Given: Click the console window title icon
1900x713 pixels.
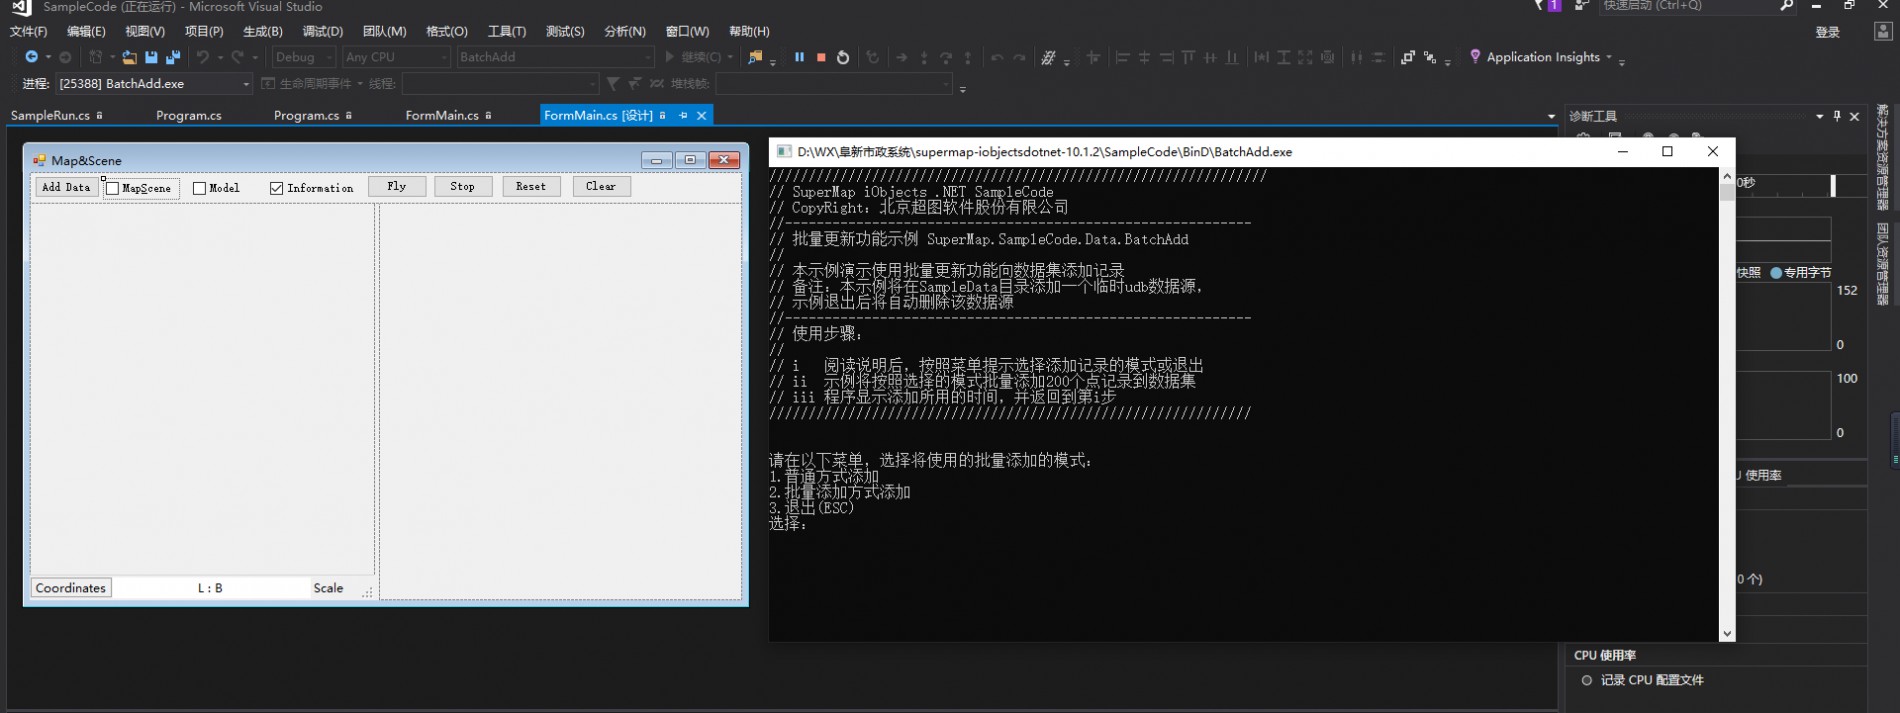Looking at the screenshot, I should (784, 152).
